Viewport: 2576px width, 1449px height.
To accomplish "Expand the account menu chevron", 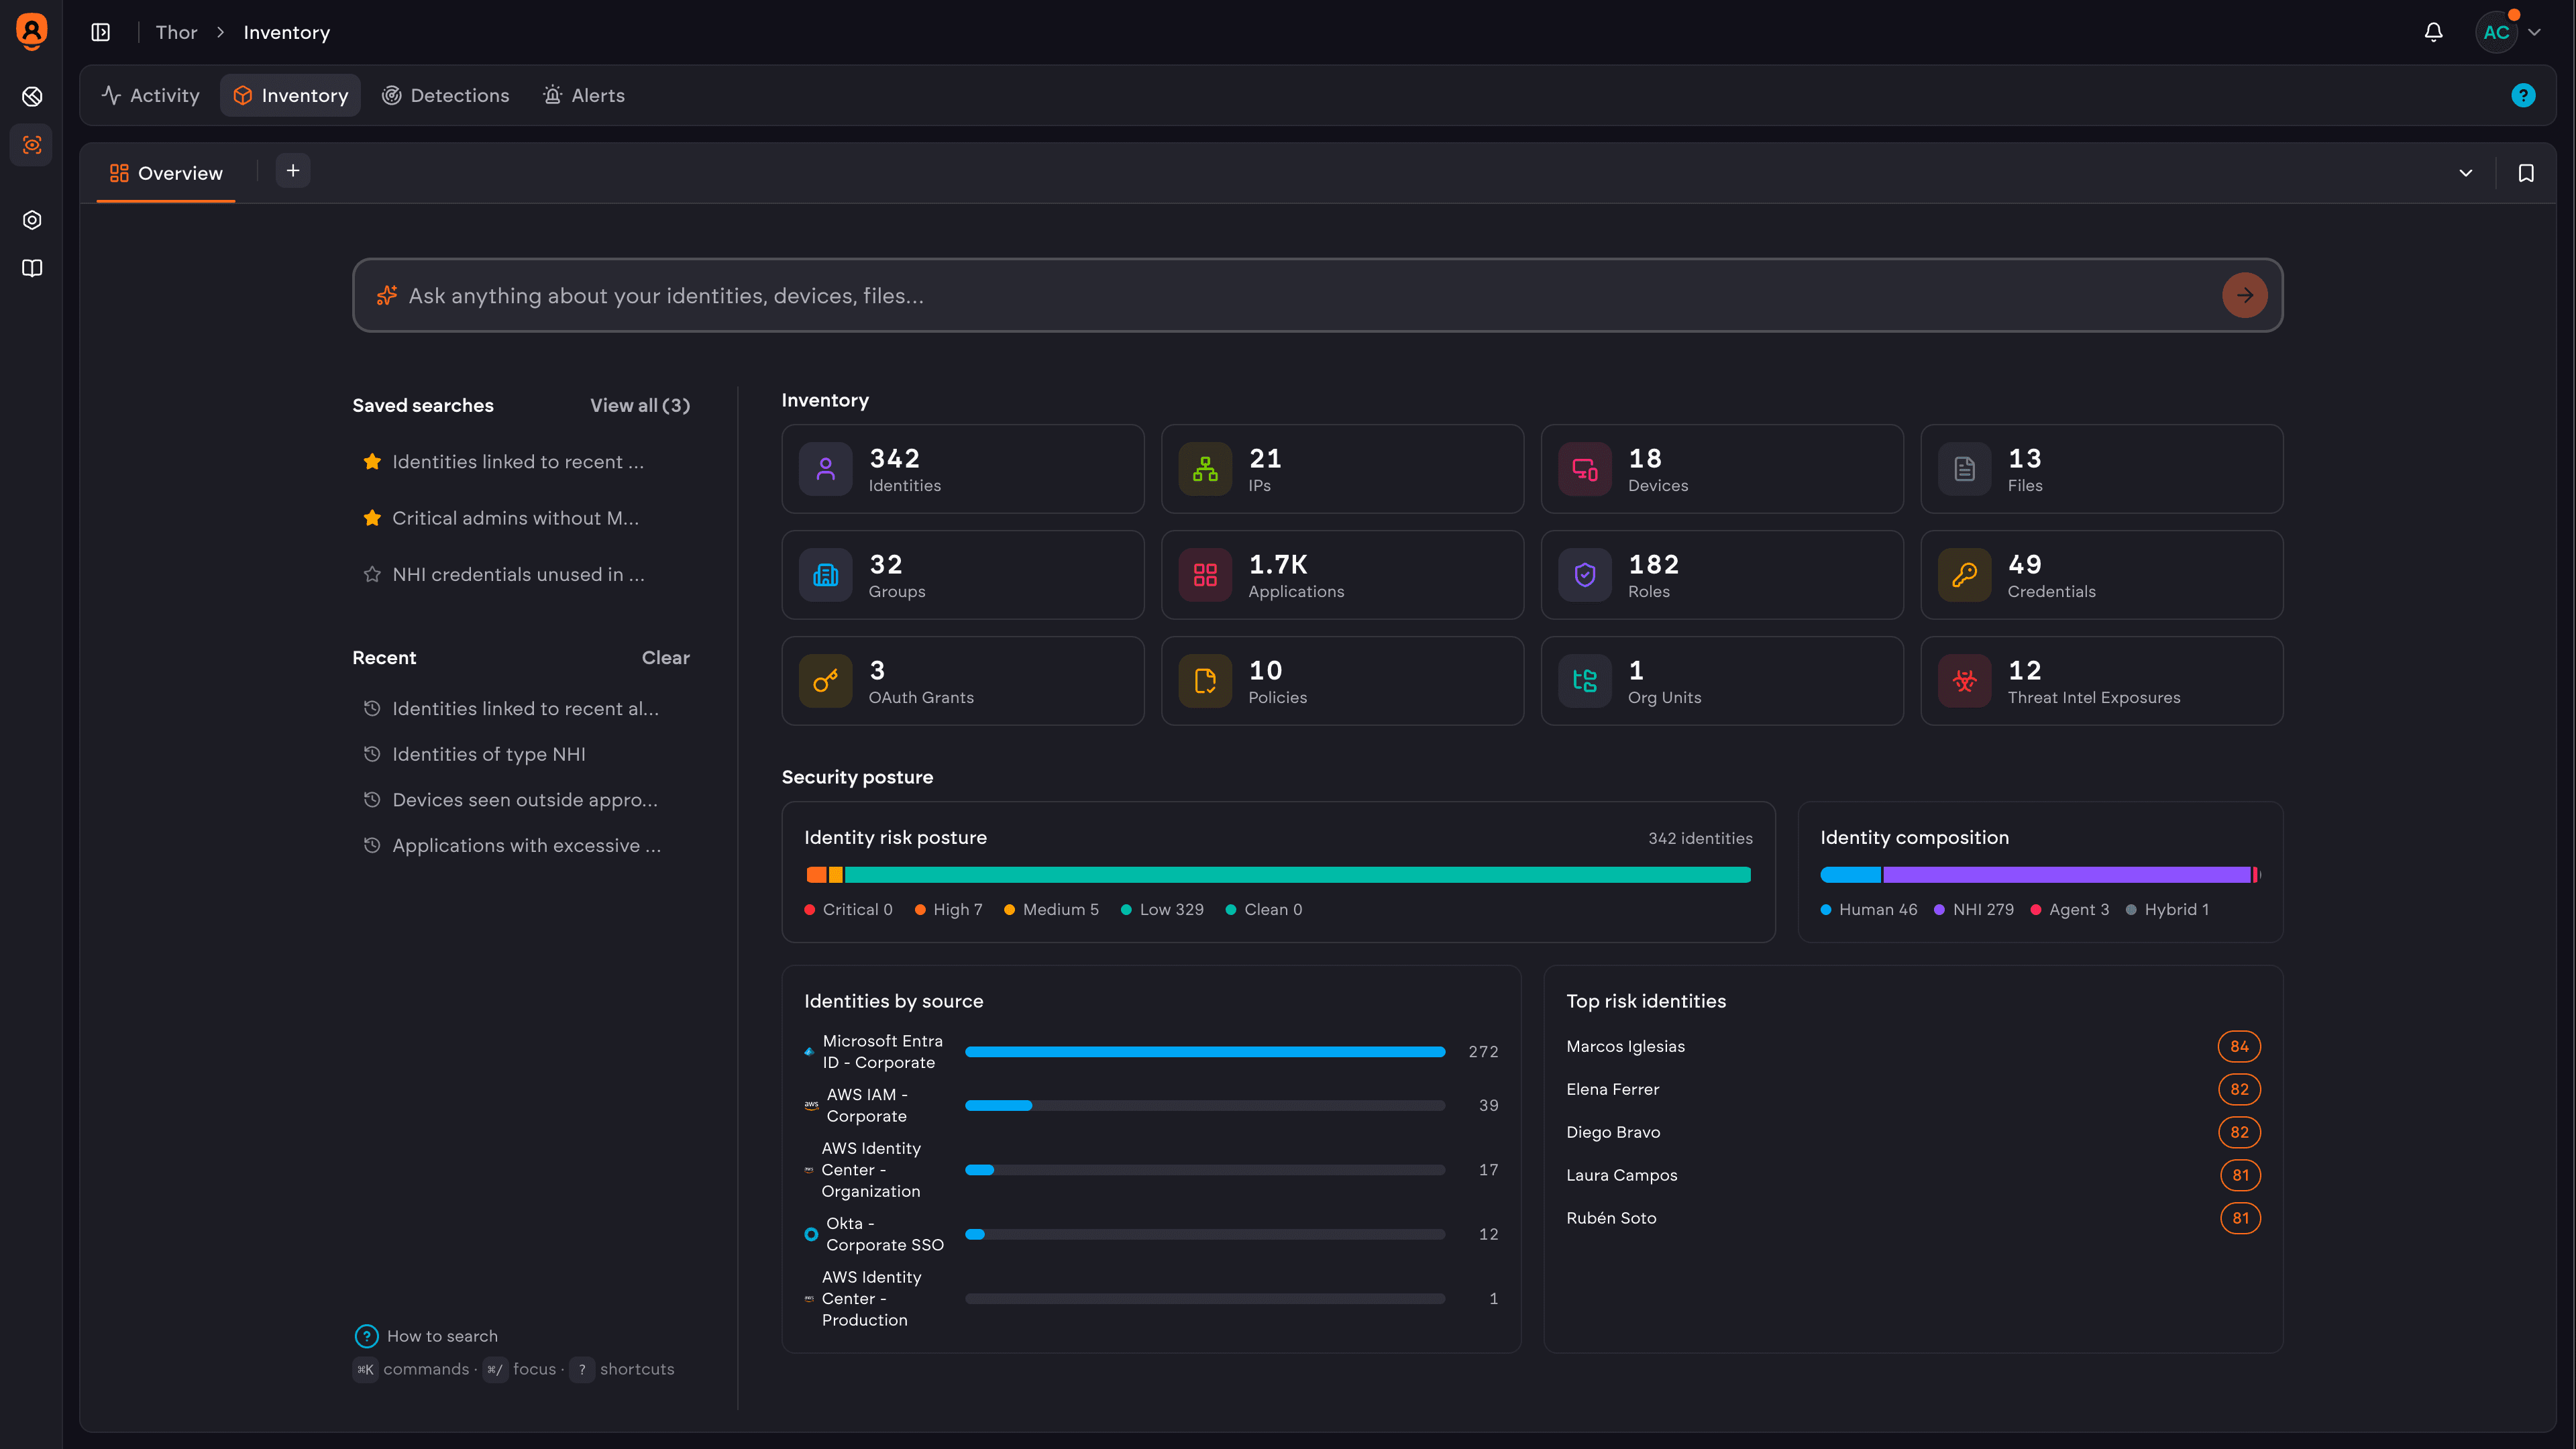I will [x=2534, y=32].
